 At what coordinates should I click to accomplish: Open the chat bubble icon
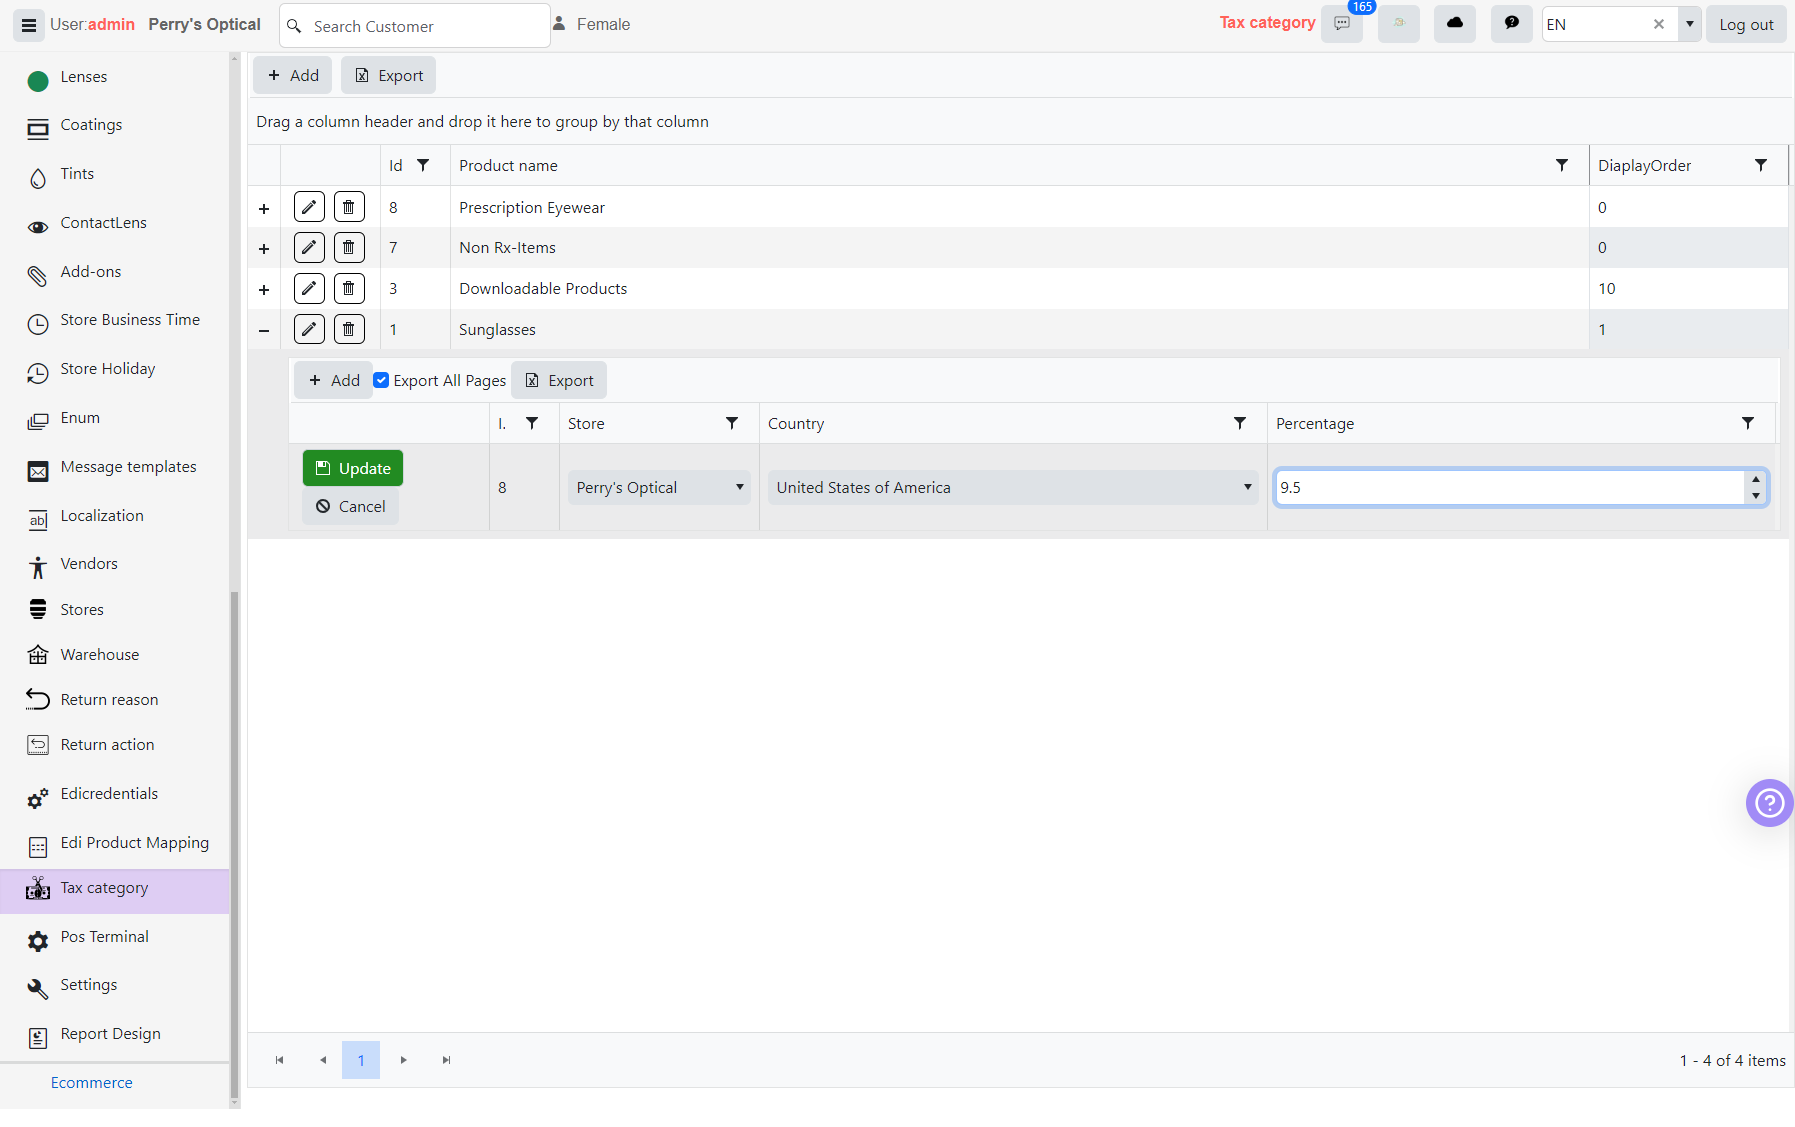[x=1512, y=24]
